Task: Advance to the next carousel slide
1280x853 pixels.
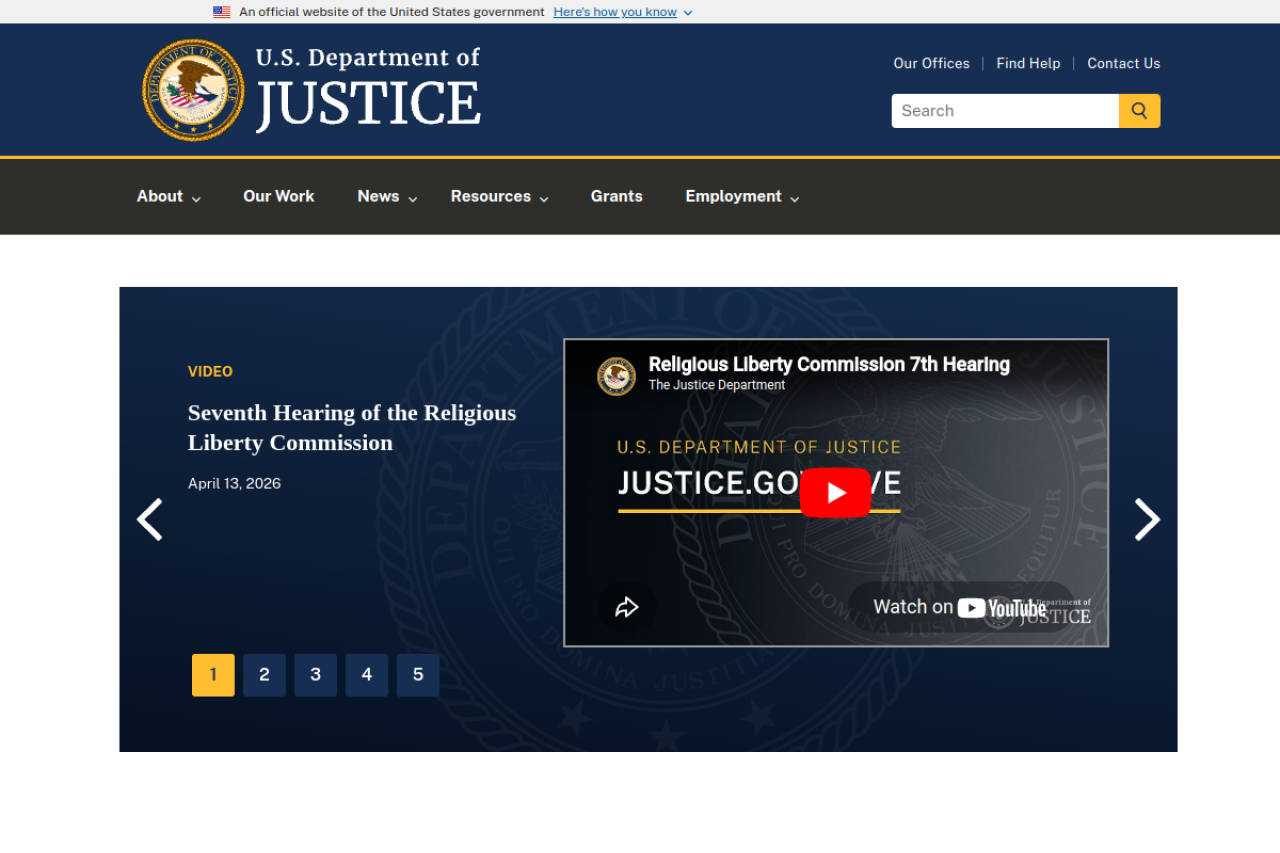Action: pyautogui.click(x=1146, y=520)
